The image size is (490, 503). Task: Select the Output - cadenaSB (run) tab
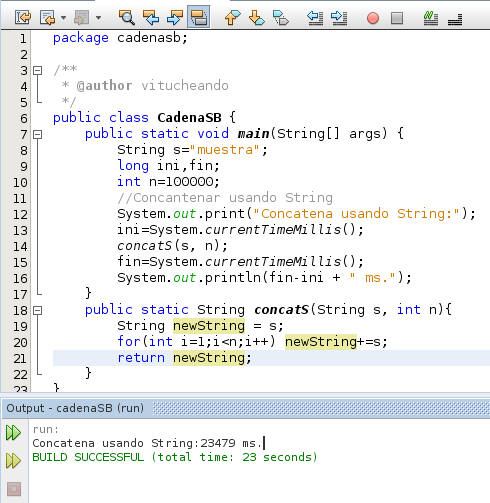(x=75, y=408)
